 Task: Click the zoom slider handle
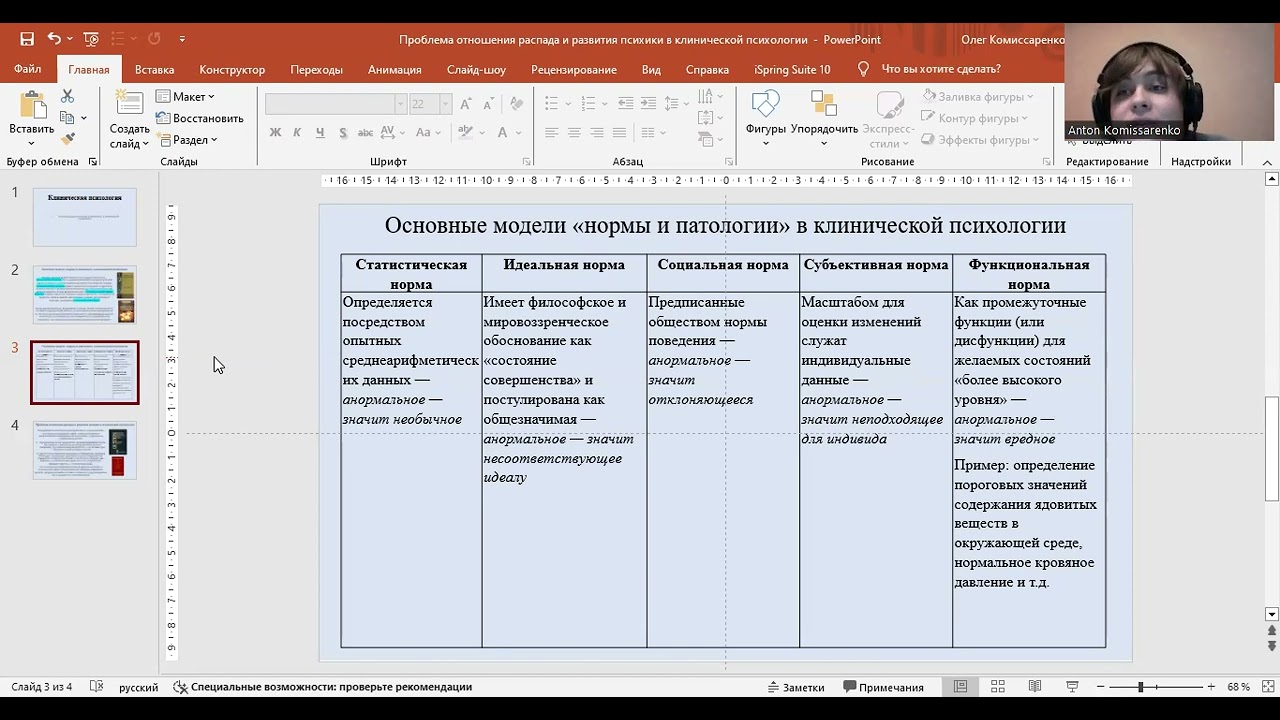pyautogui.click(x=1140, y=687)
